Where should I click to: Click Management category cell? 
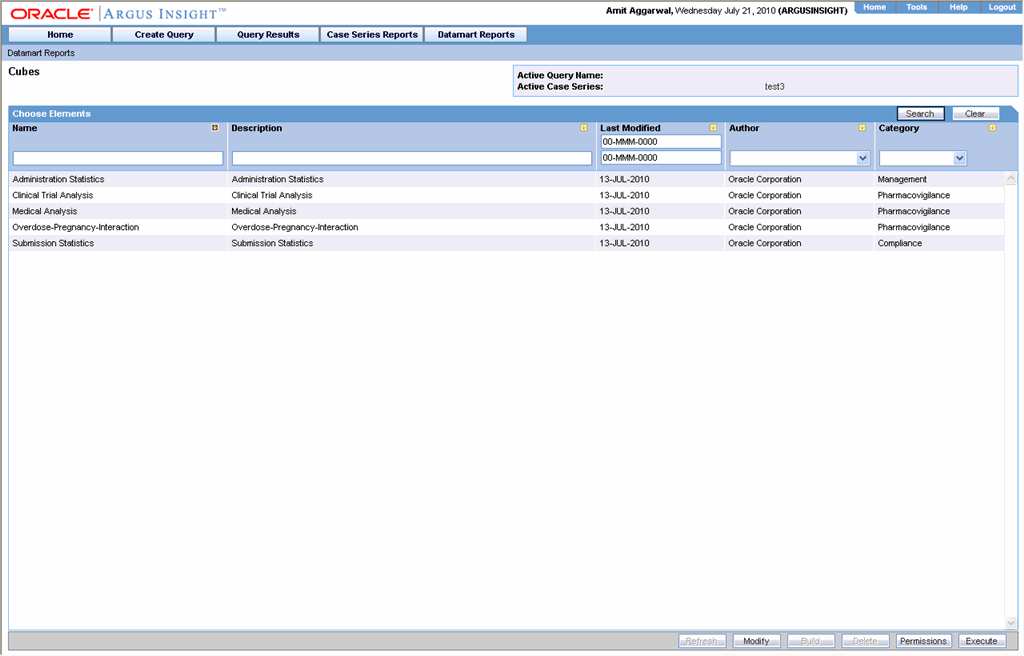point(902,179)
